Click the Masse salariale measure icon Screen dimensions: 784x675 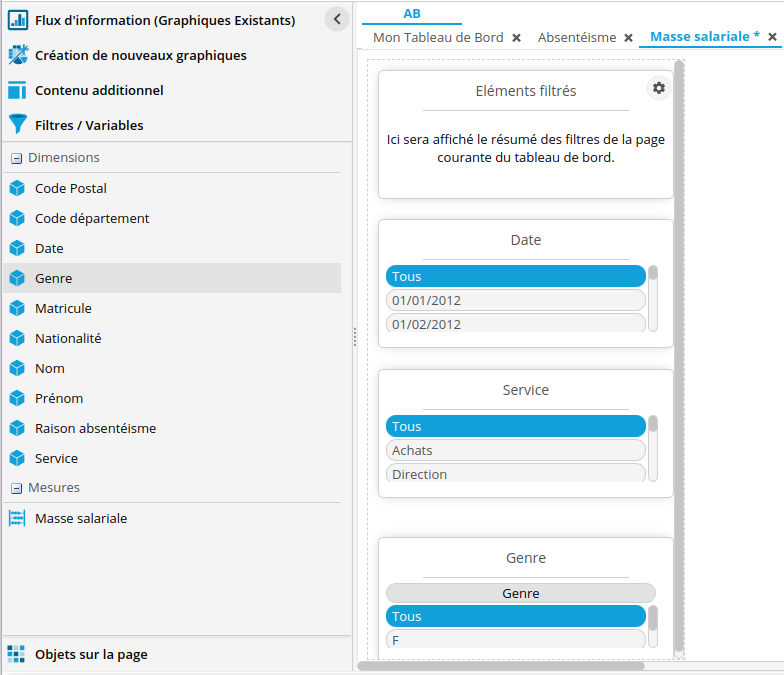coord(16,518)
